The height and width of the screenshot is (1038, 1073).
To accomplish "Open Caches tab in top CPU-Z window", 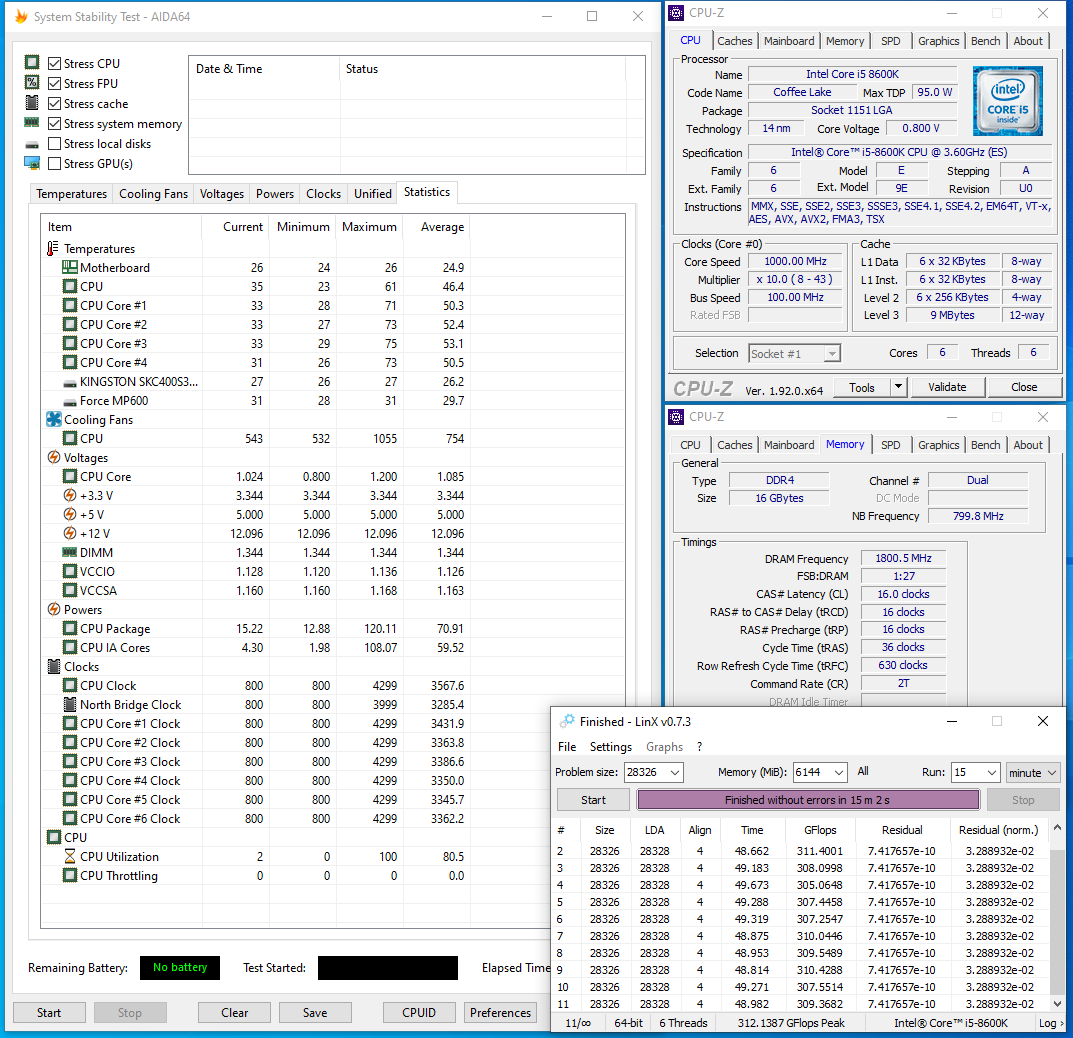I will (x=734, y=41).
